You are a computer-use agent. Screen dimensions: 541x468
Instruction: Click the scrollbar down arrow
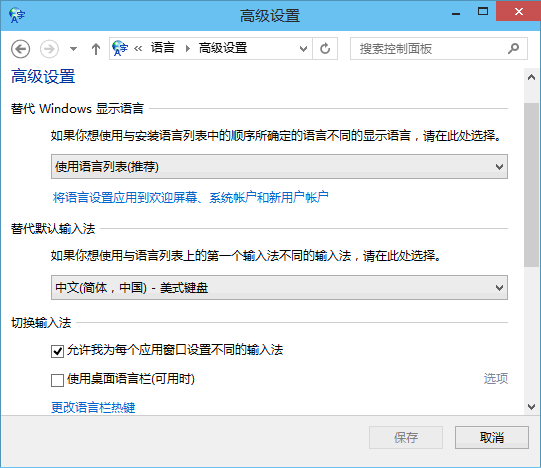tap(531, 407)
